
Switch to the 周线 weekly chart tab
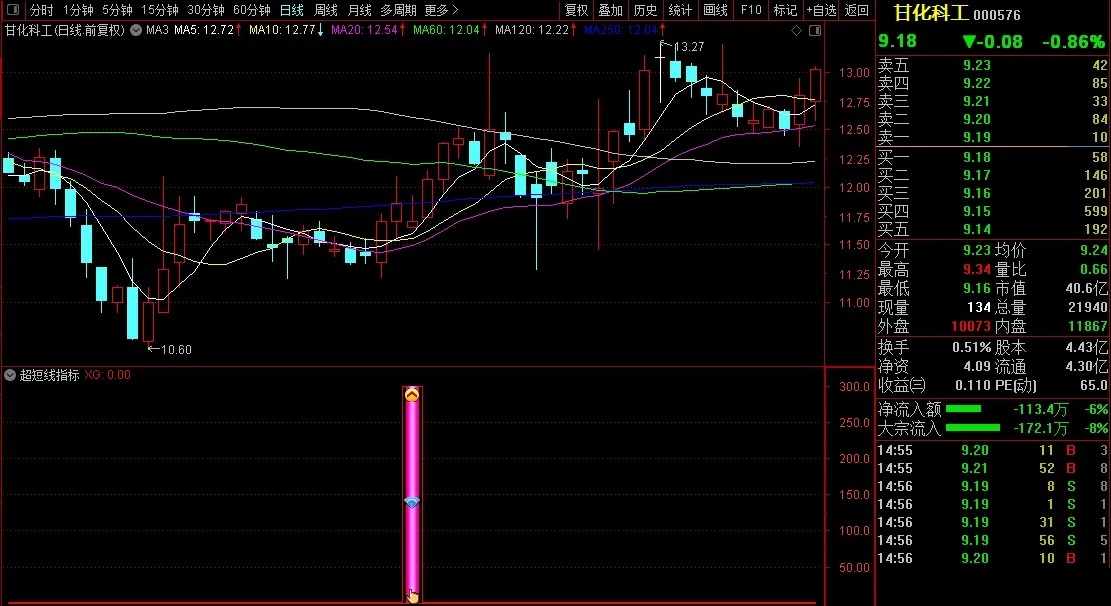pyautogui.click(x=325, y=10)
